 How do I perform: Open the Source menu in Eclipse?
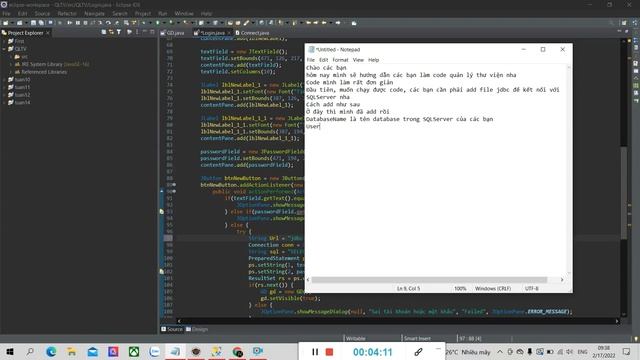pos(42,13)
